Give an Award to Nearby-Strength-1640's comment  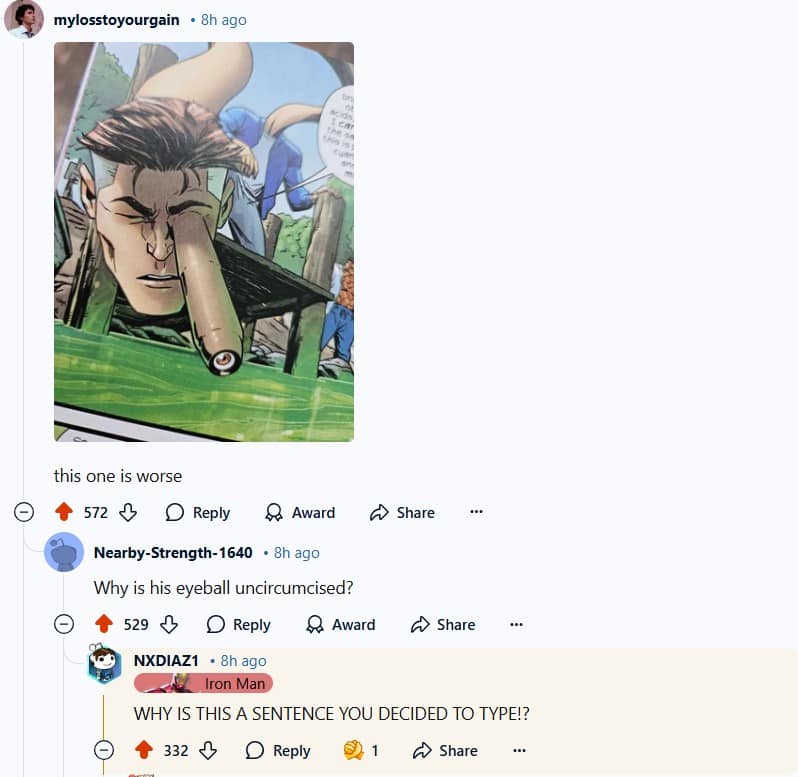point(341,624)
